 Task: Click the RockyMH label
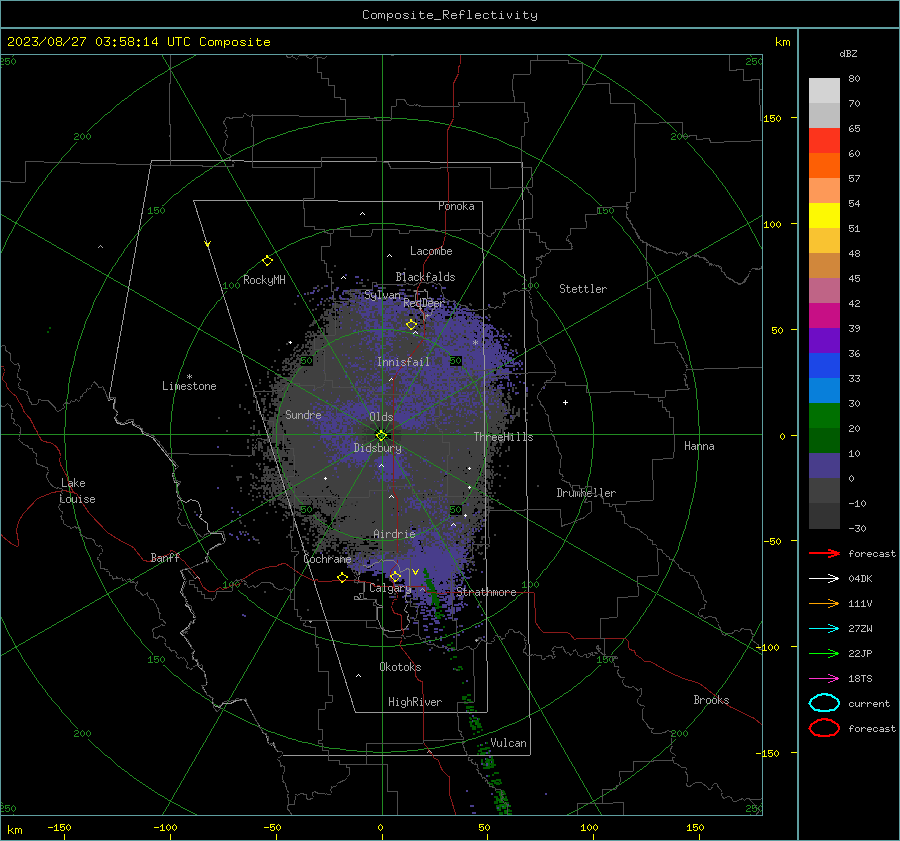coord(264,280)
